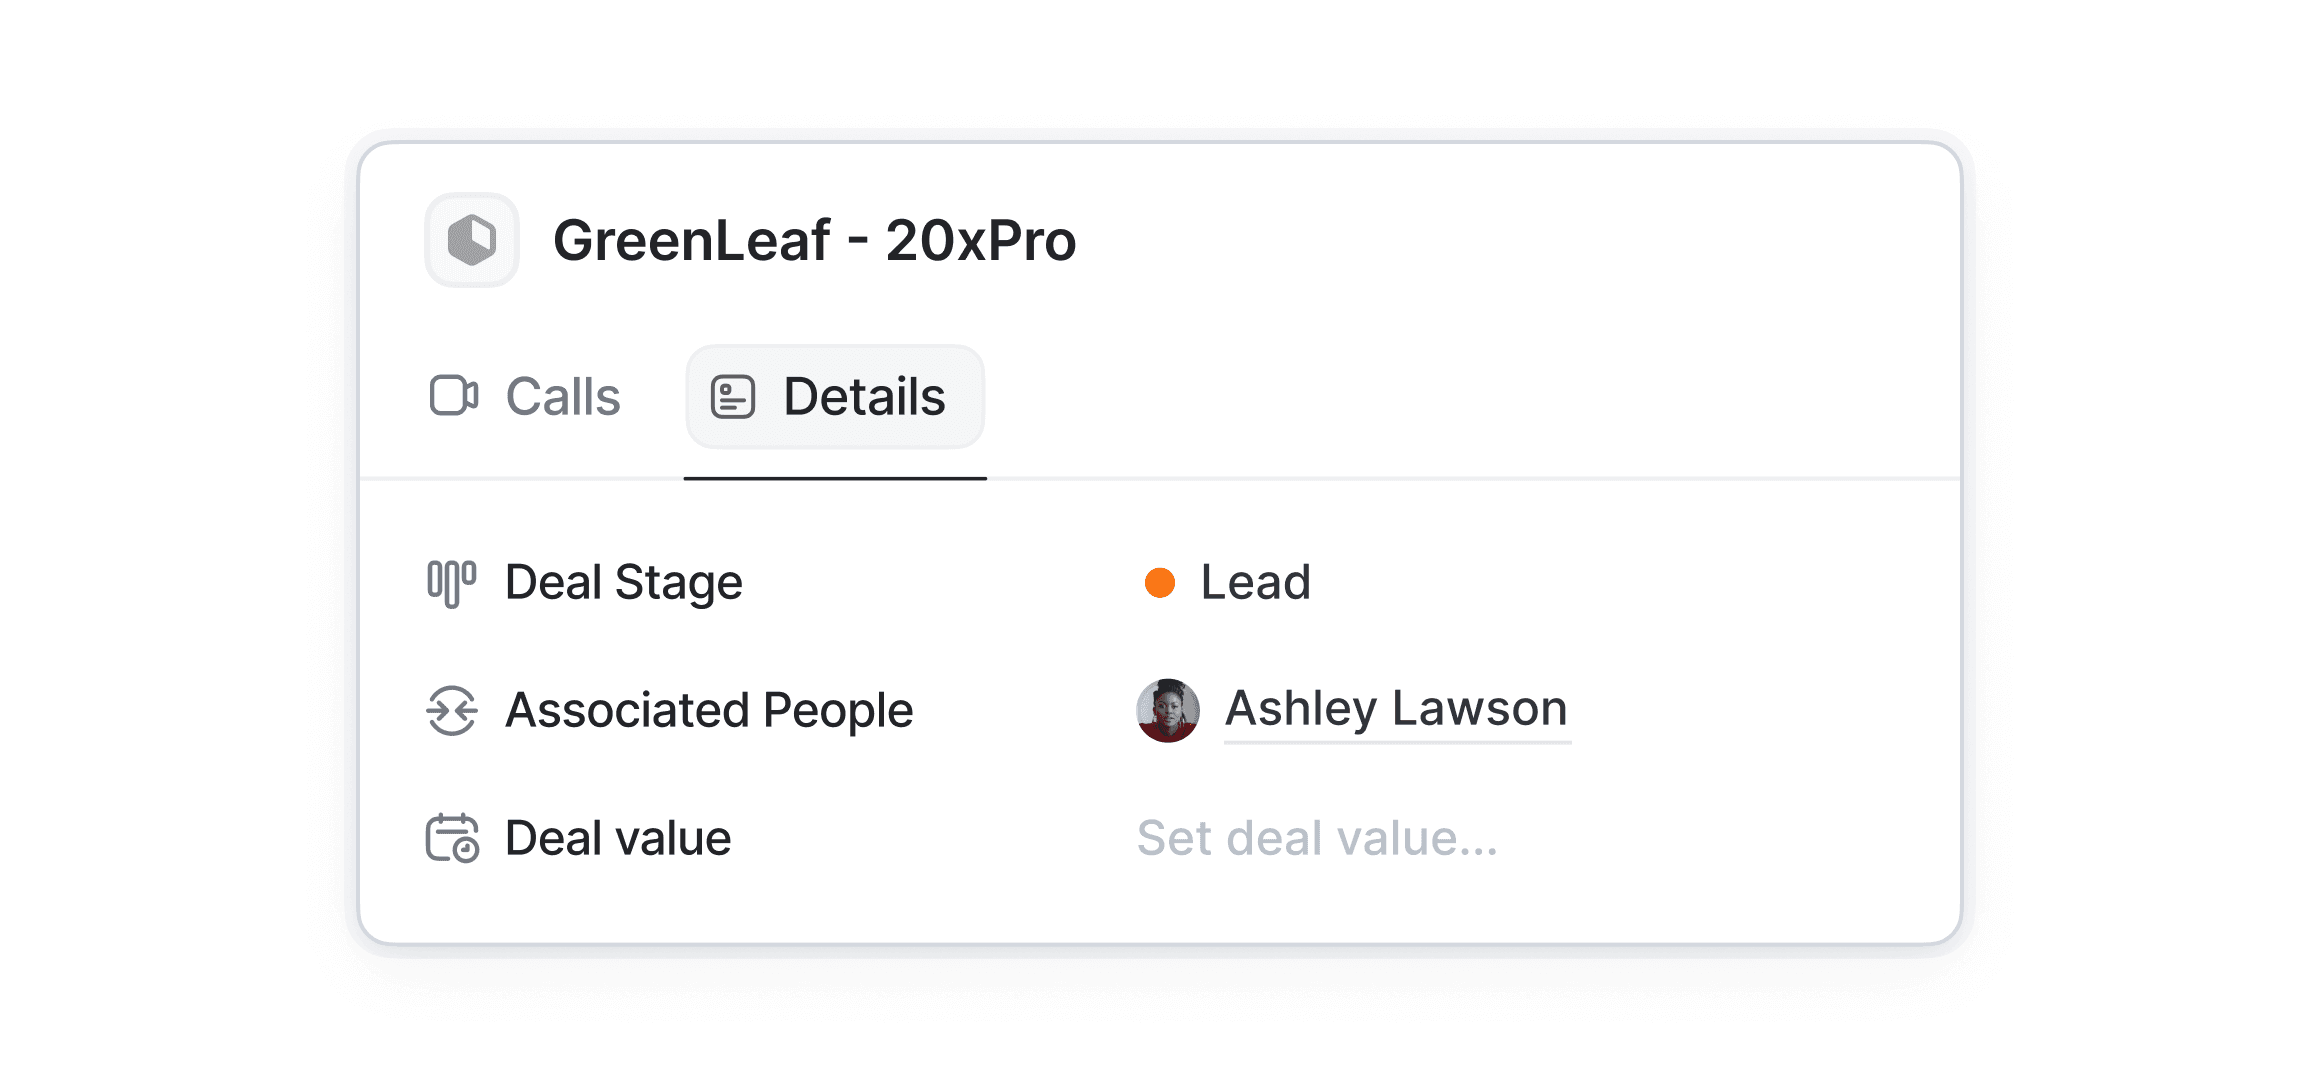Select the Details tab label
Image resolution: width=2320 pixels, height=1088 pixels.
(x=864, y=397)
